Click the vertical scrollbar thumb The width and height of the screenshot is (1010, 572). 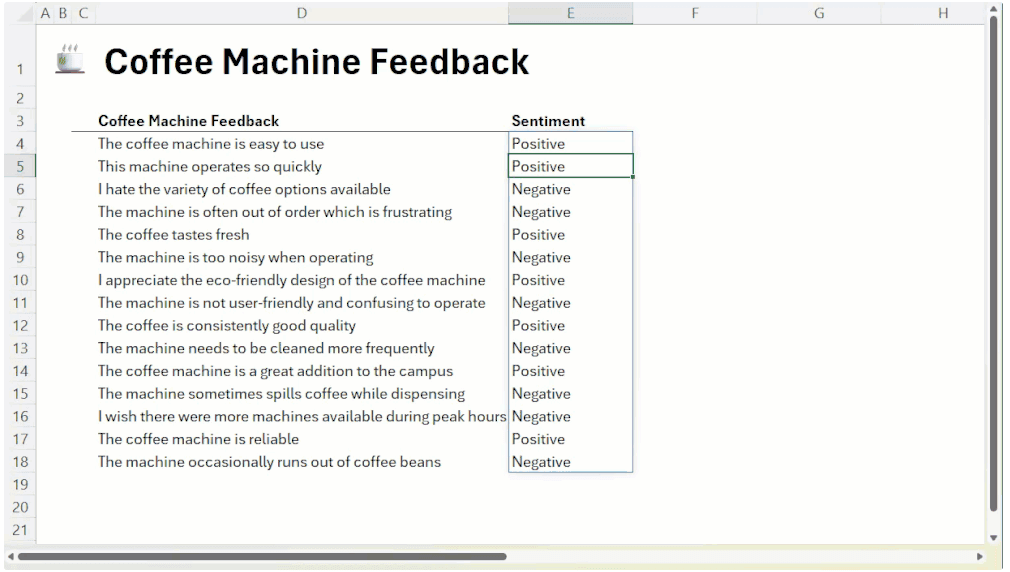pos(994,263)
